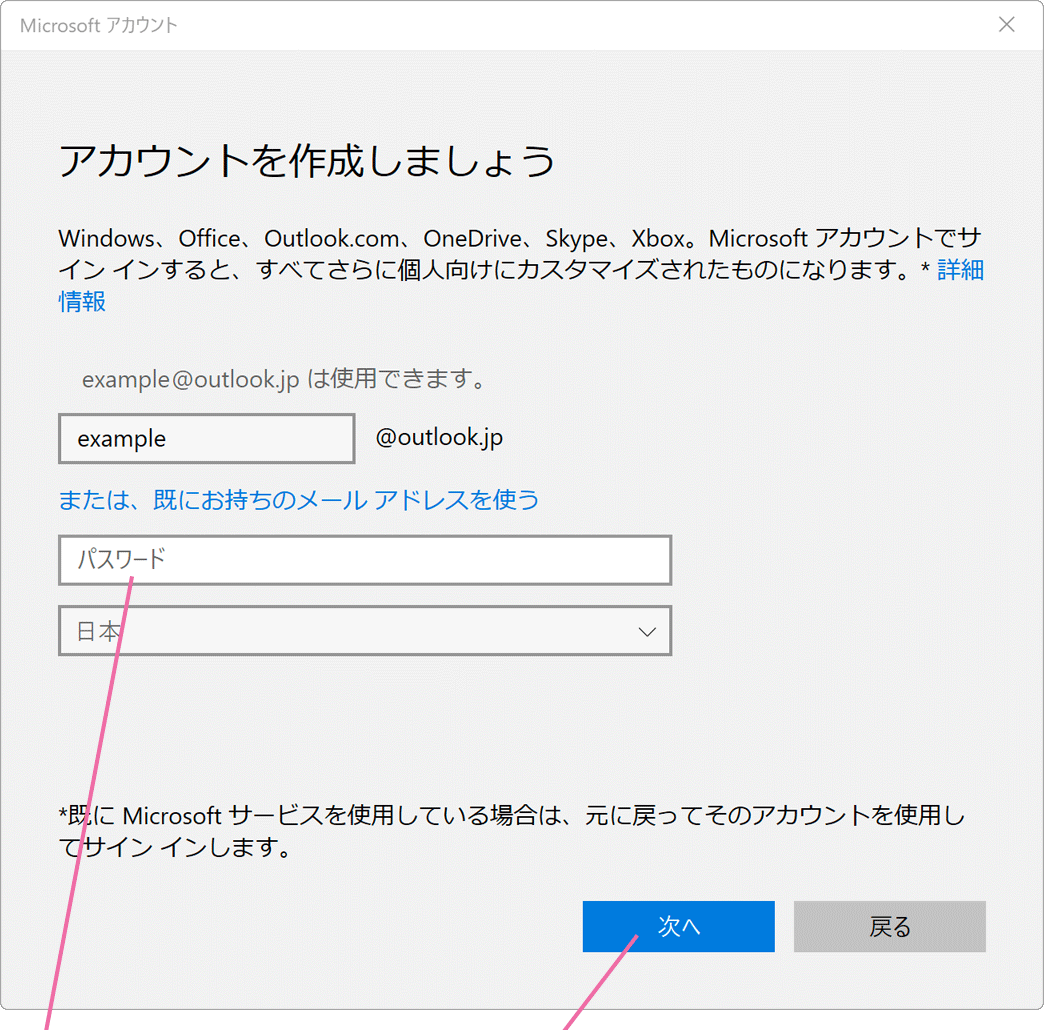The height and width of the screenshot is (1030, 1044).
Task: Click the アカウントを作成しましょう heading
Action: [307, 160]
